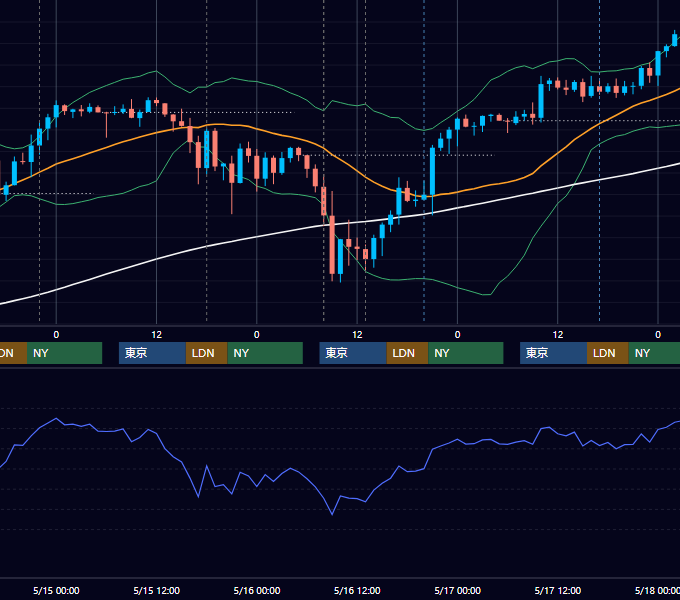This screenshot has height=600, width=680.
Task: Select the LDN block following 5/15 12:00 東京 session
Action: 206,353
